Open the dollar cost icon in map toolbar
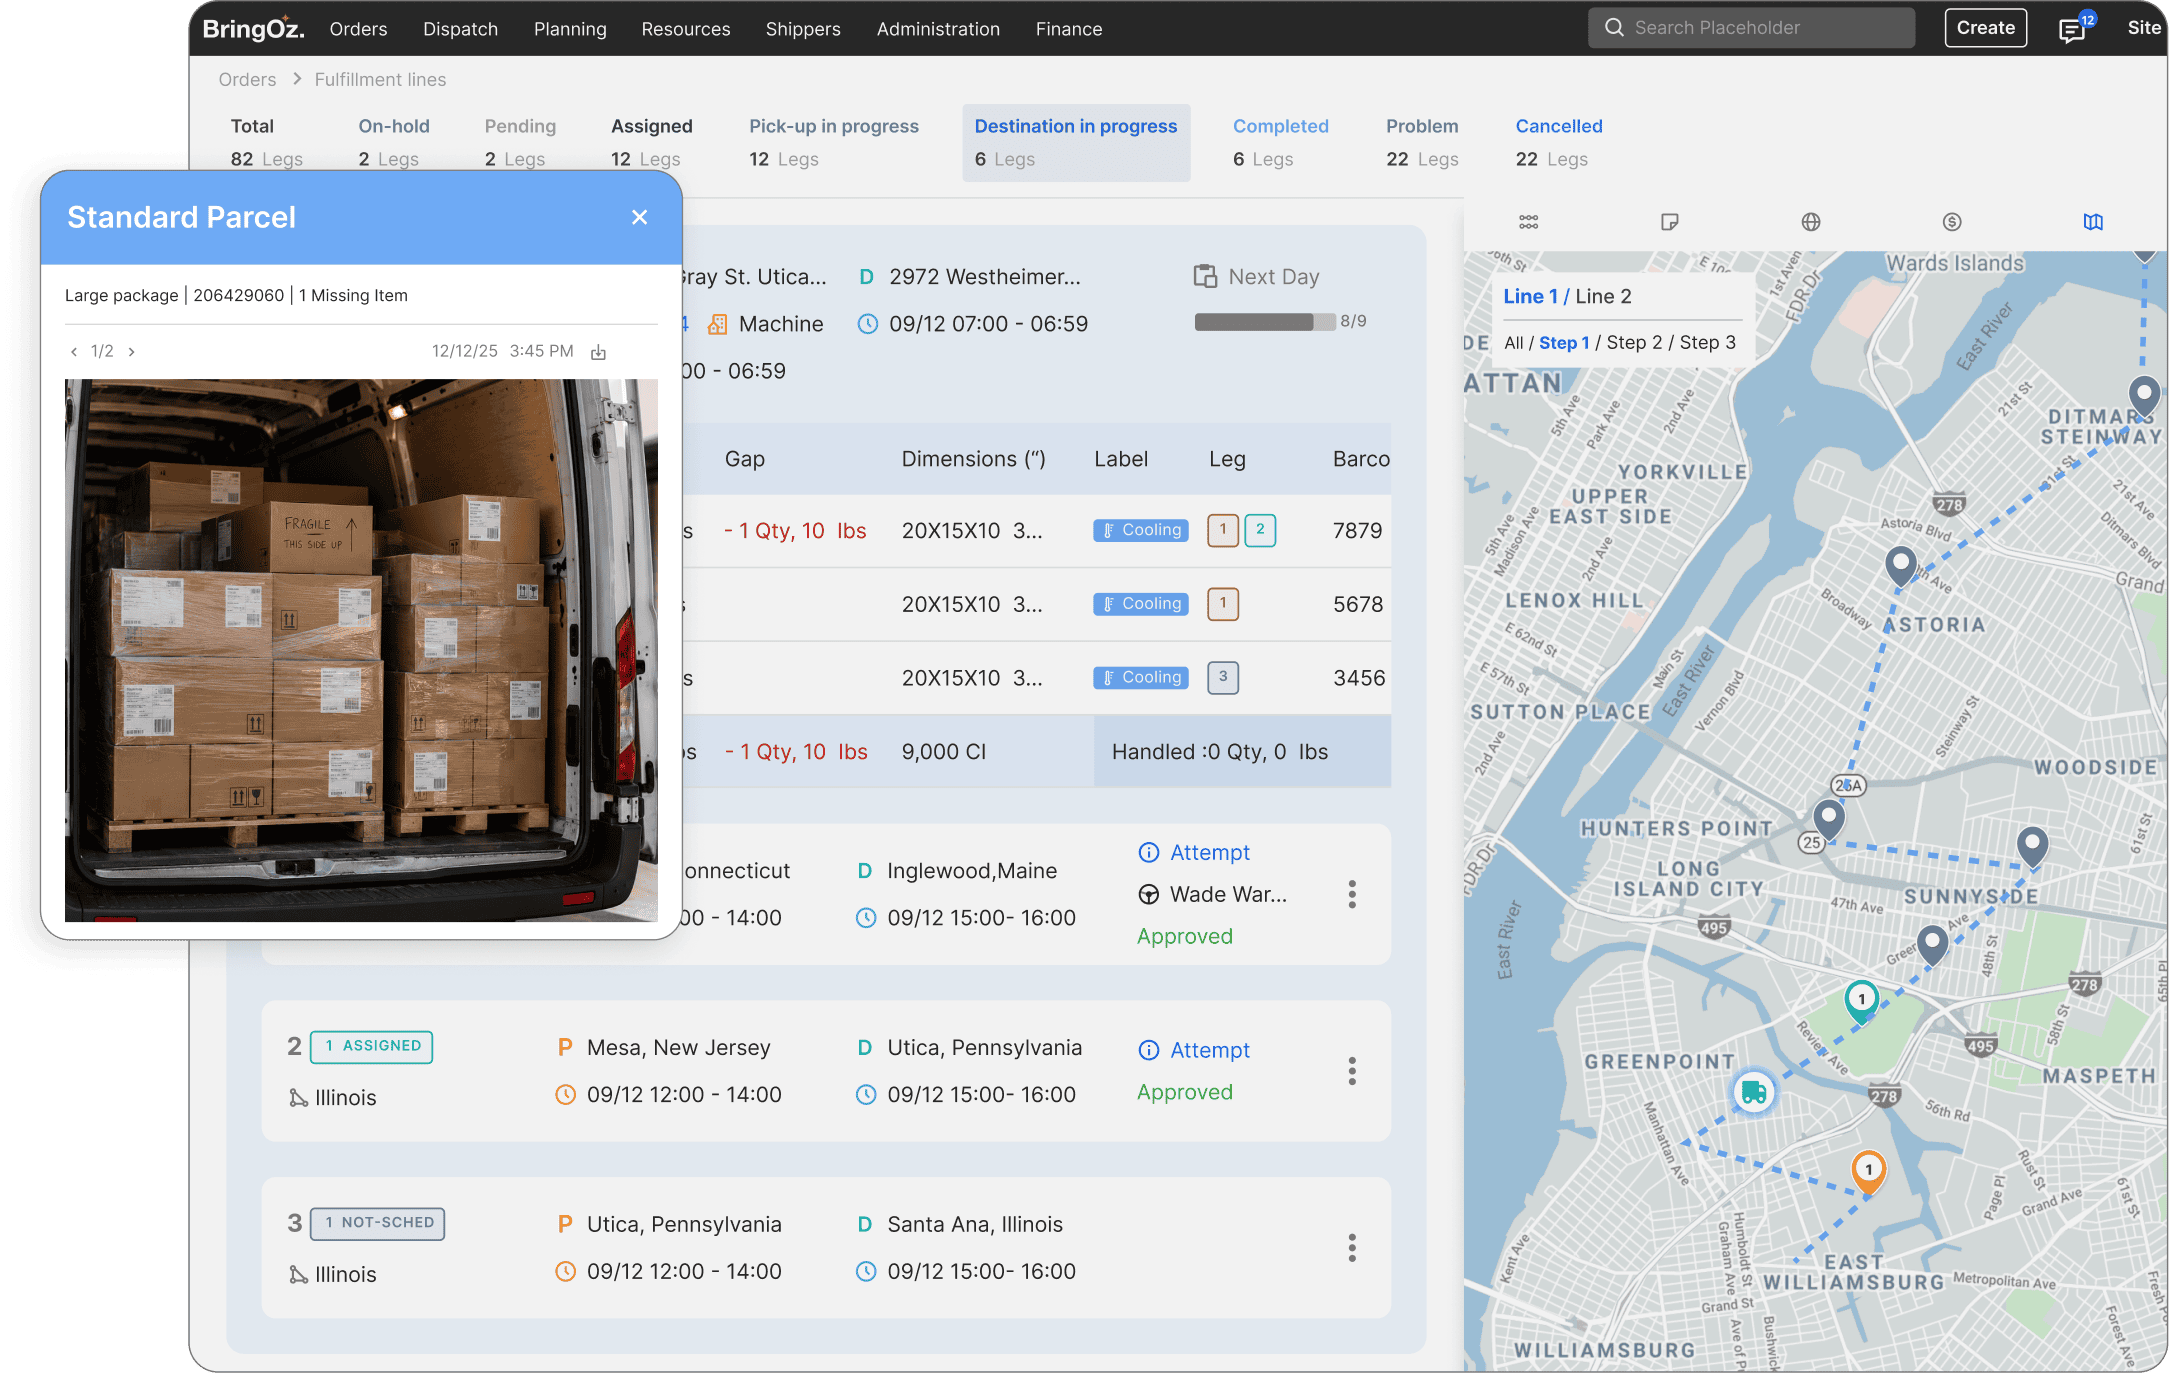The height and width of the screenshot is (1373, 2169). coord(1952,222)
